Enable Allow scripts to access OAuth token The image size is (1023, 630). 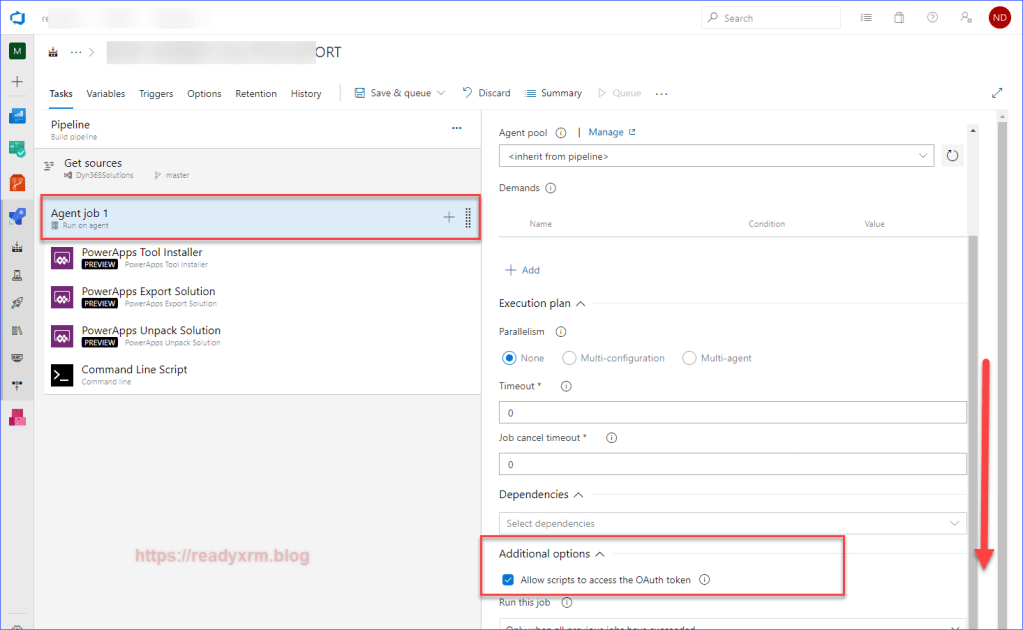click(x=508, y=579)
